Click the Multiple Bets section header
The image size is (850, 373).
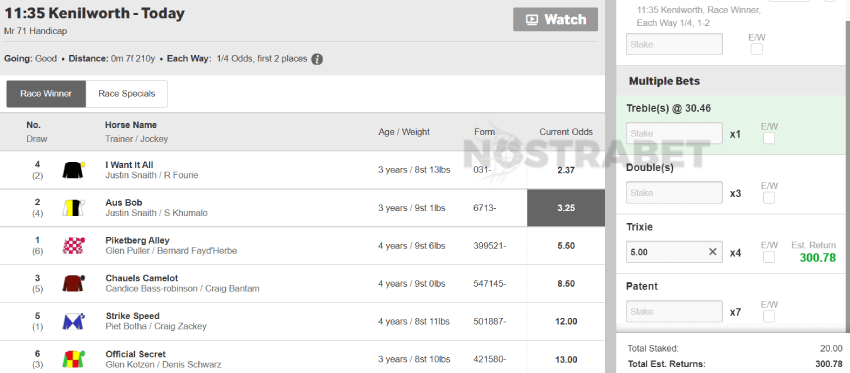click(664, 81)
